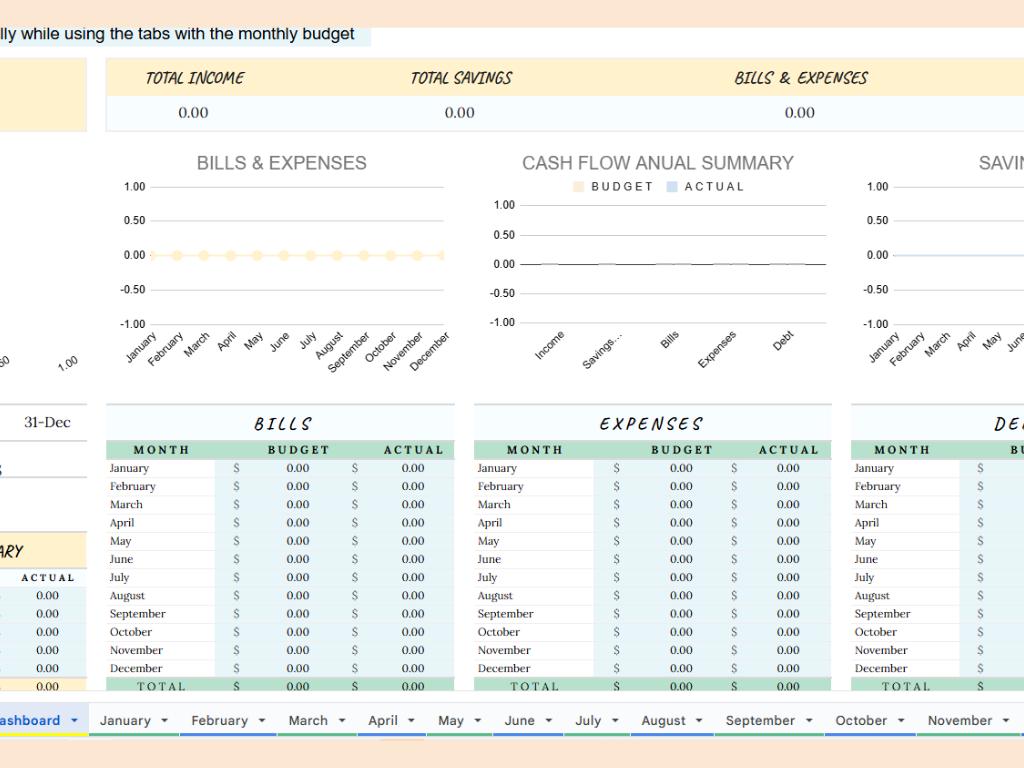This screenshot has width=1024, height=768.
Task: Click the Bills & Expenses summary 0.00 value
Action: coord(799,113)
